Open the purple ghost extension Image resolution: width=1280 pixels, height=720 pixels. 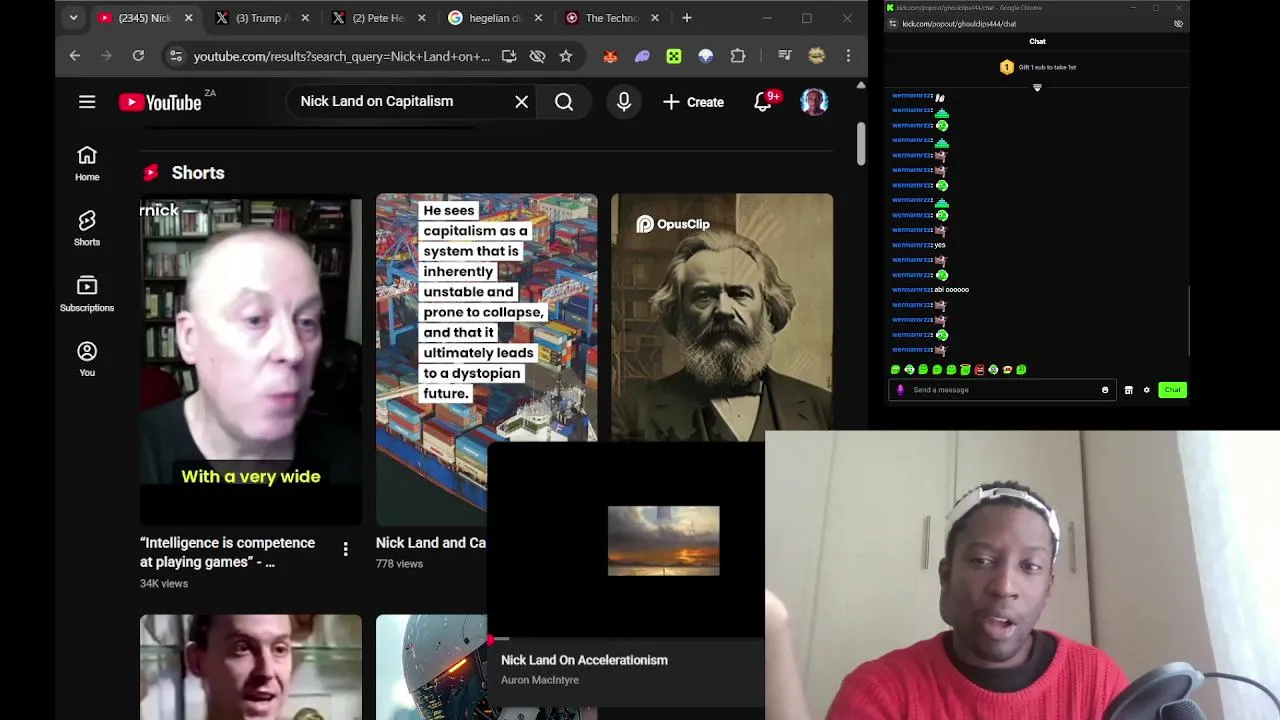[x=642, y=56]
